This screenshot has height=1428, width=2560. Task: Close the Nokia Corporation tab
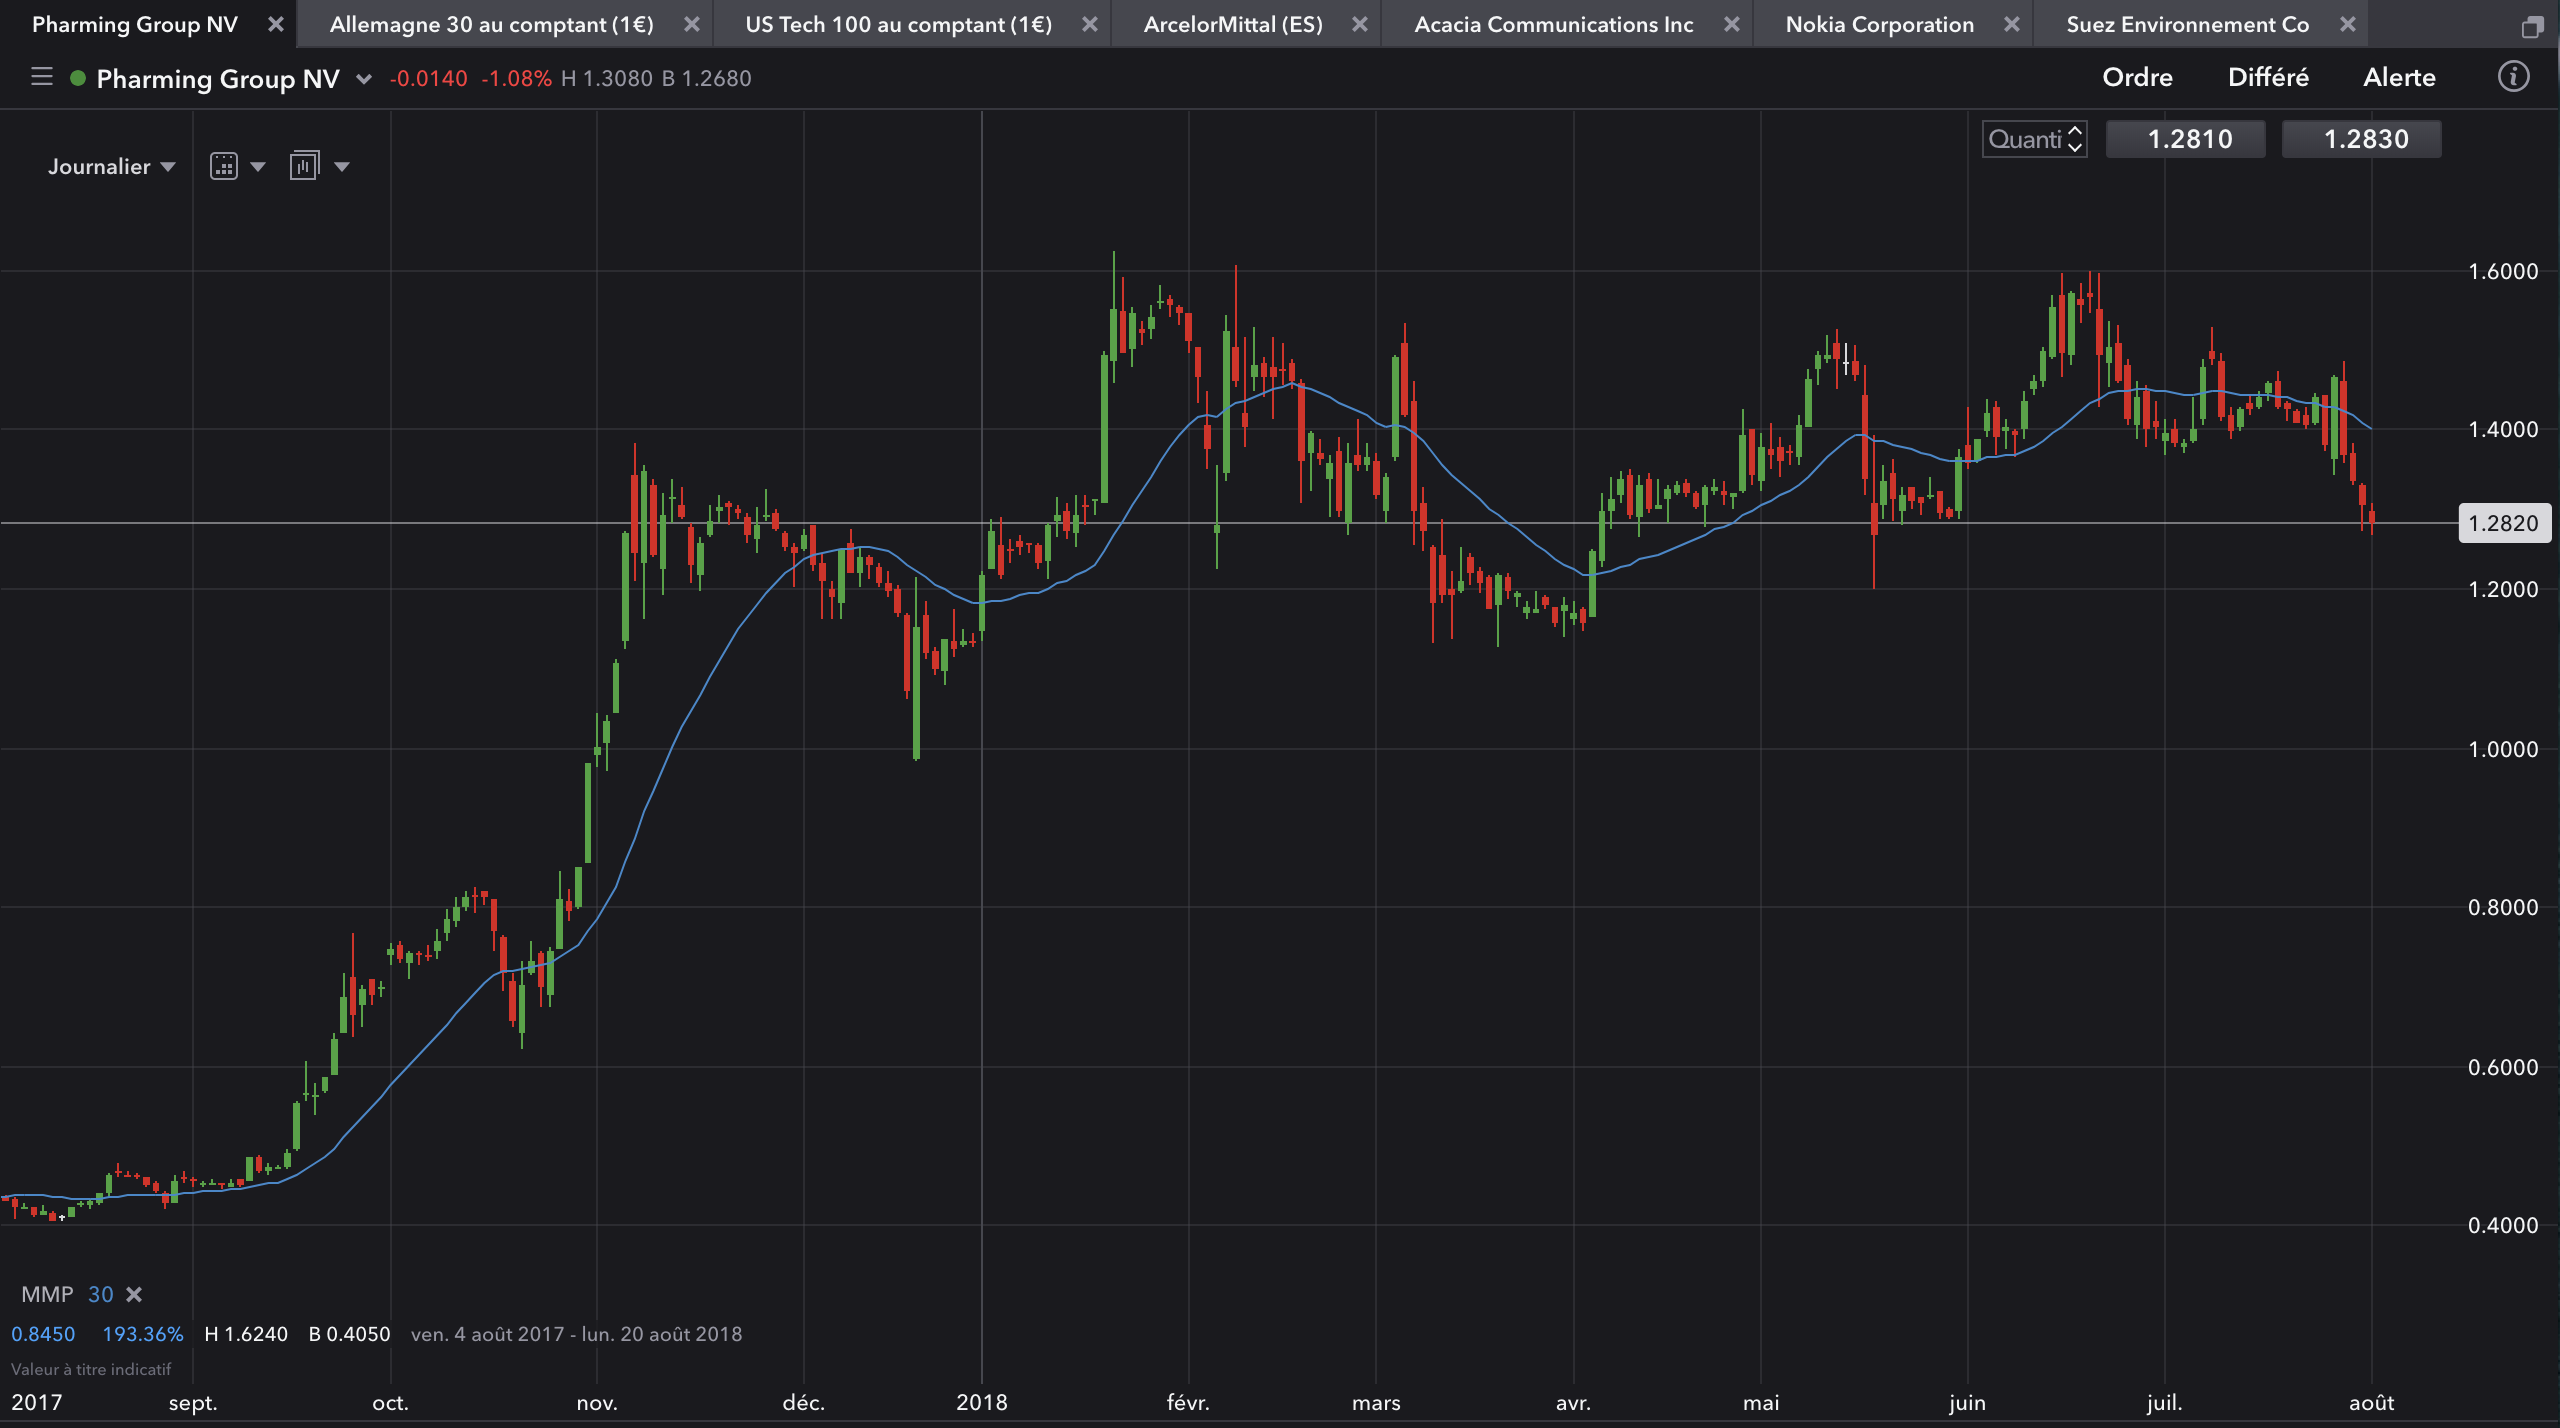2012,24
